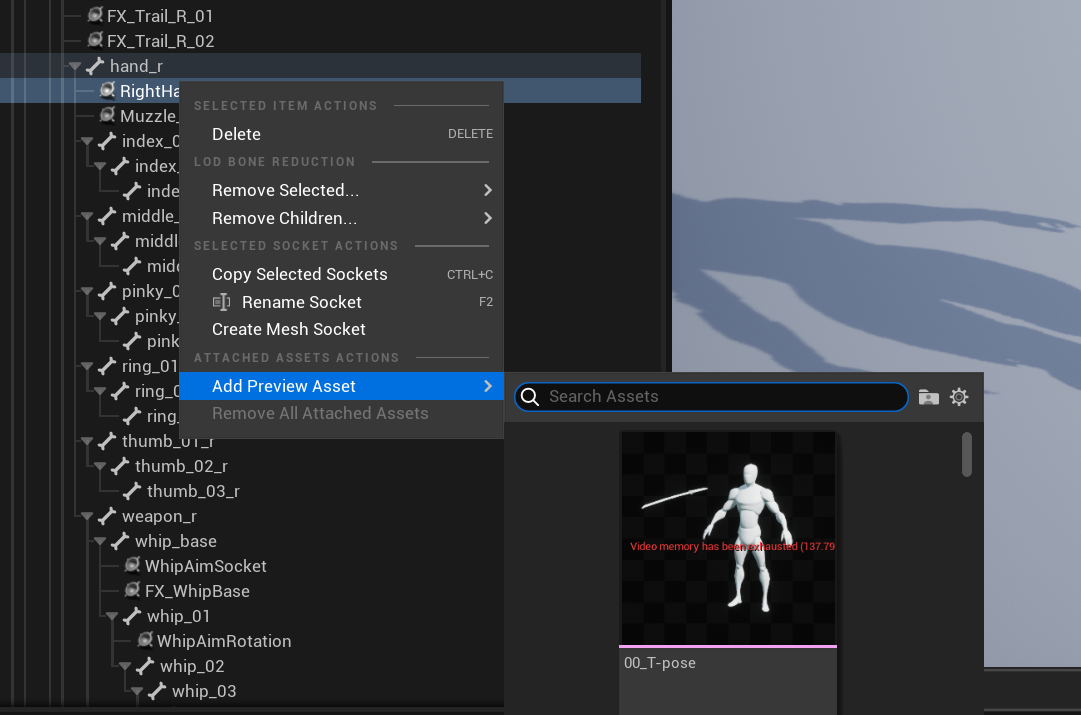Viewport: 1081px width, 715px height.
Task: Click the Rename Socket text-cursor icon
Action: 221,302
